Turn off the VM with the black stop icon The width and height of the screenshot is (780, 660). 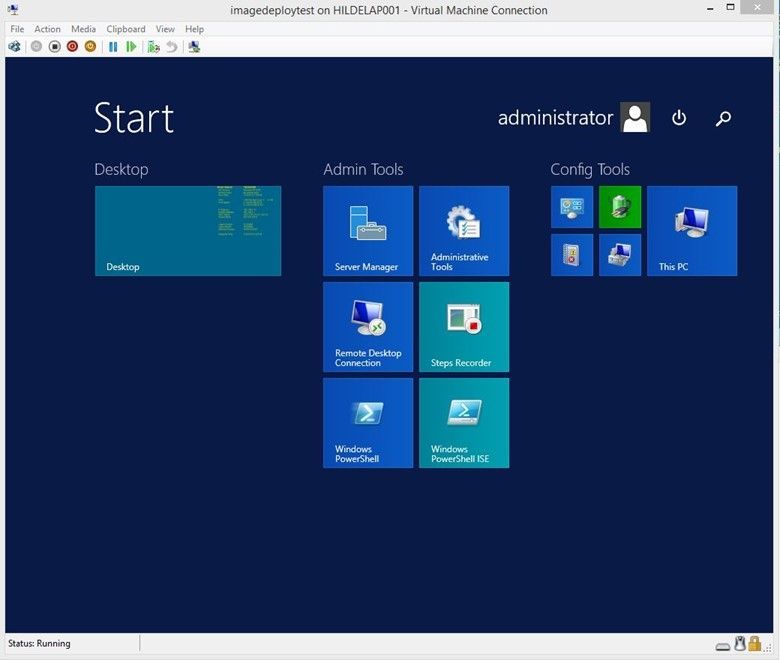54,47
